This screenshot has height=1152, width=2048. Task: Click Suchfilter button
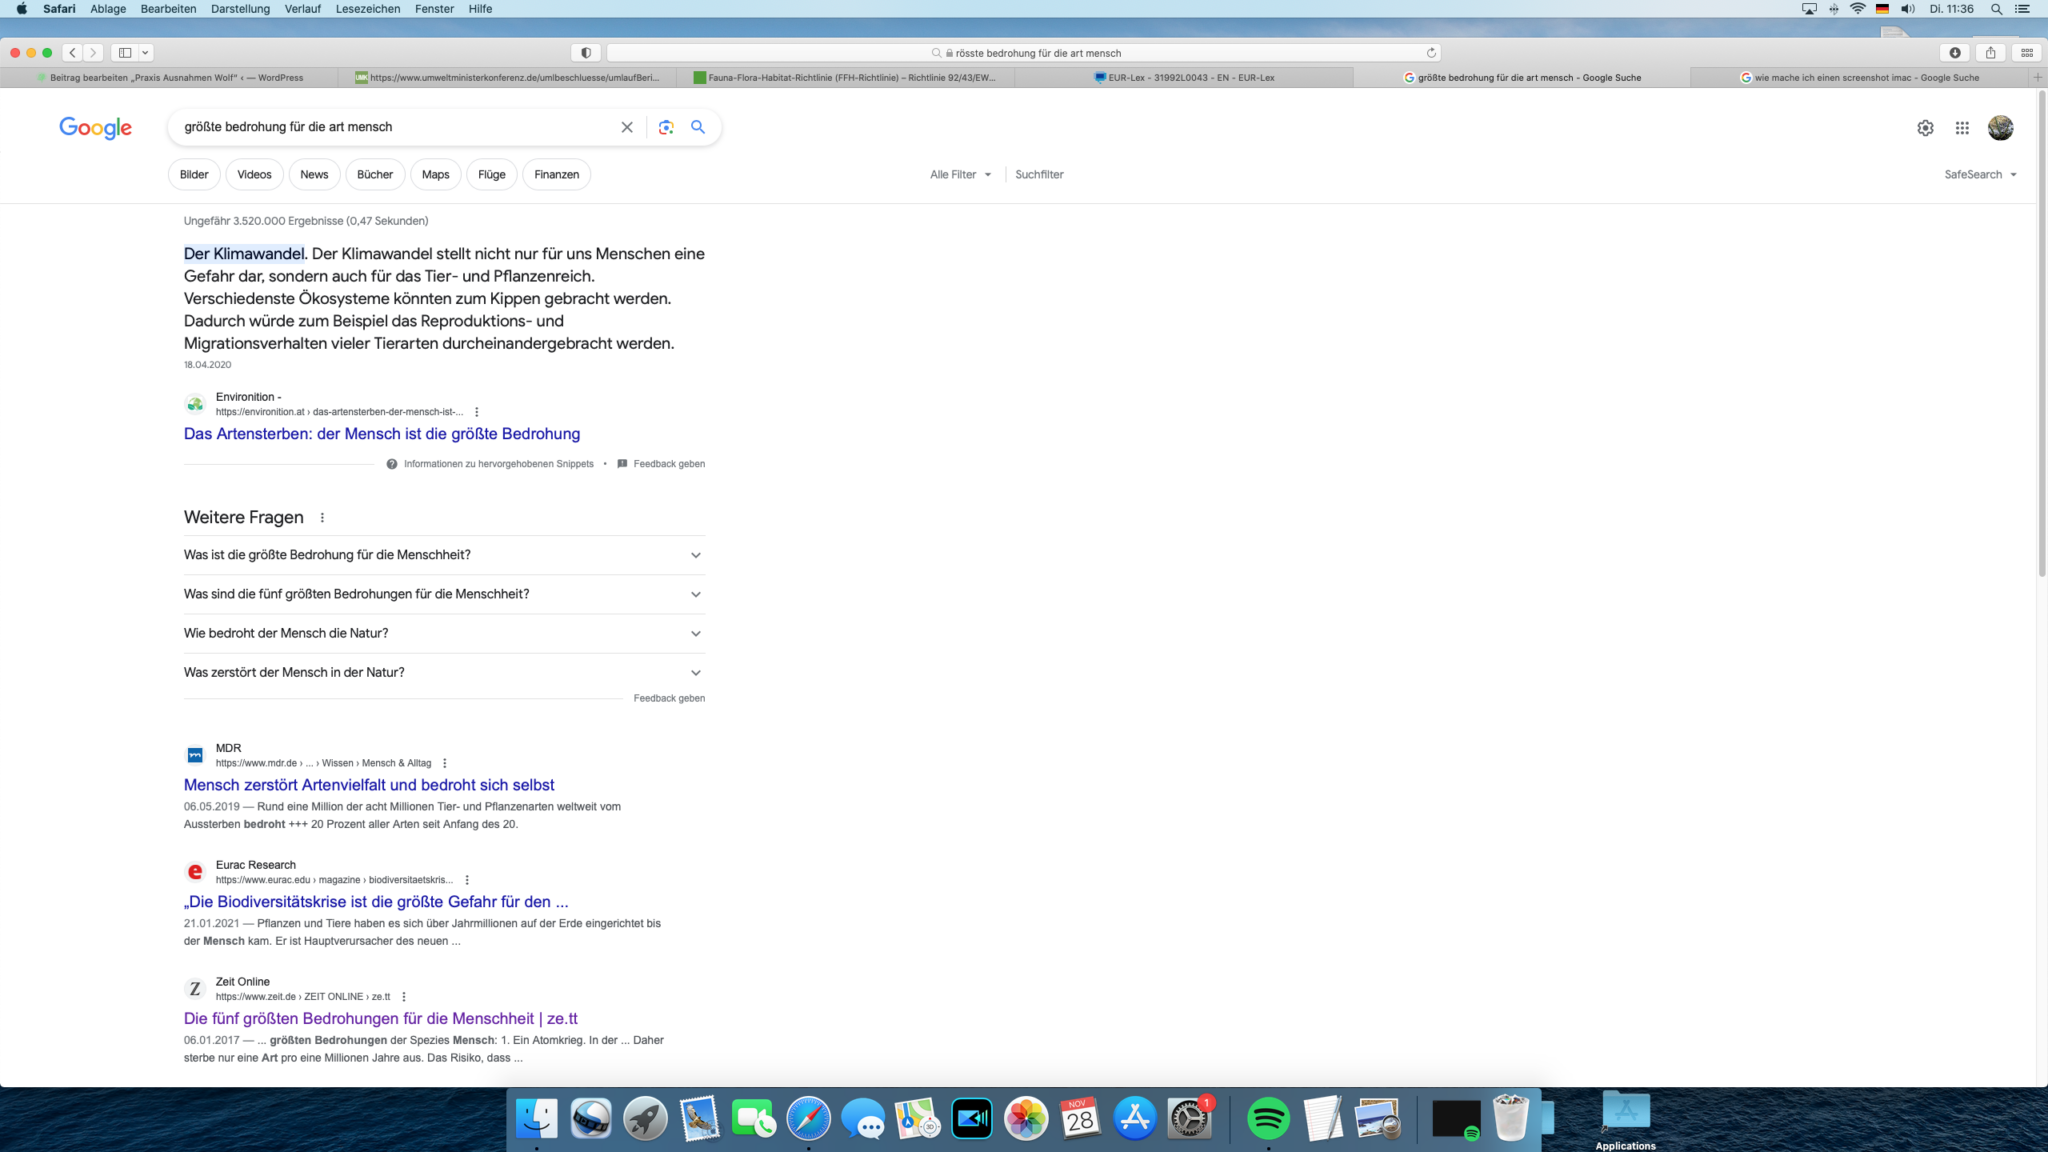(1039, 174)
